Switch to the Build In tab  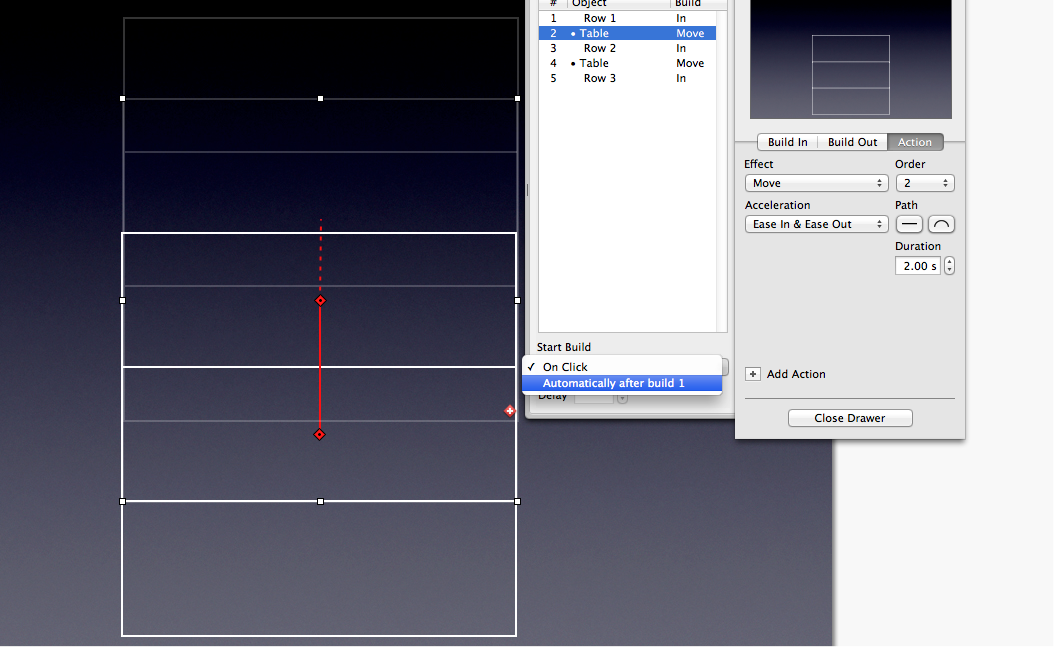(x=787, y=142)
